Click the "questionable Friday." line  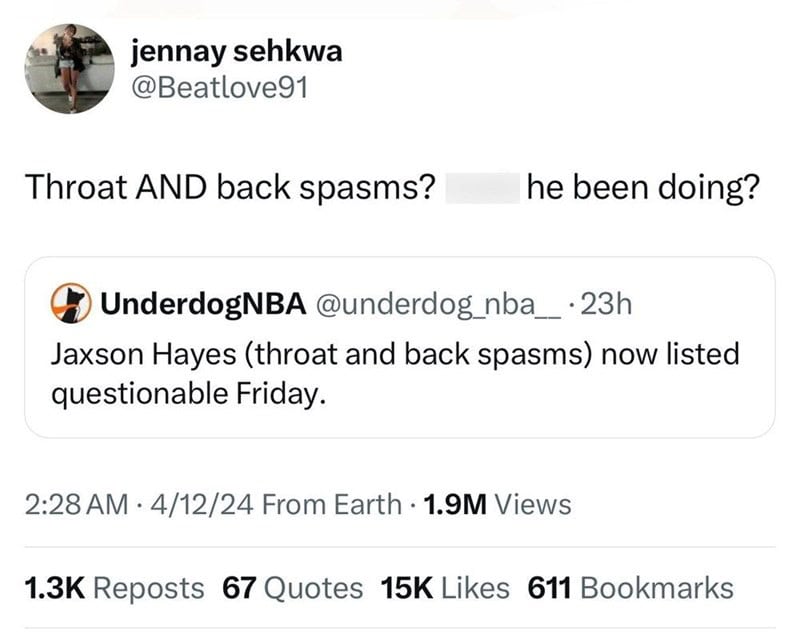coord(188,394)
